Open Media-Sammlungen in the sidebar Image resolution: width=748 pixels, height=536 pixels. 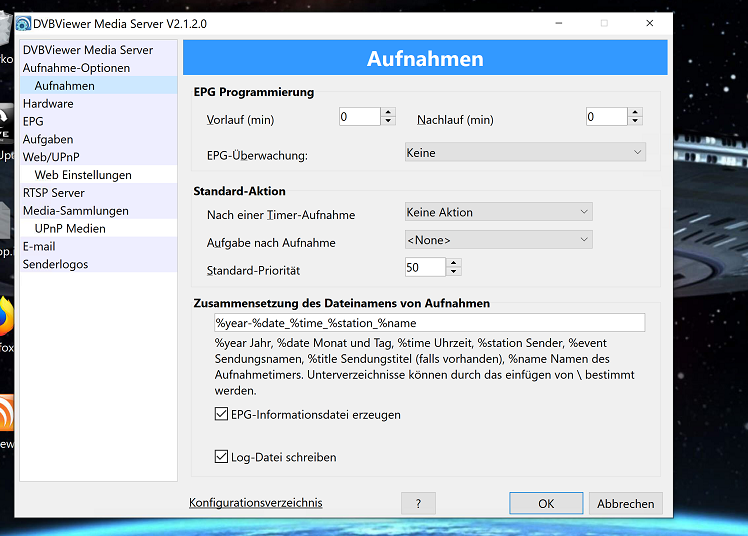[98, 211]
